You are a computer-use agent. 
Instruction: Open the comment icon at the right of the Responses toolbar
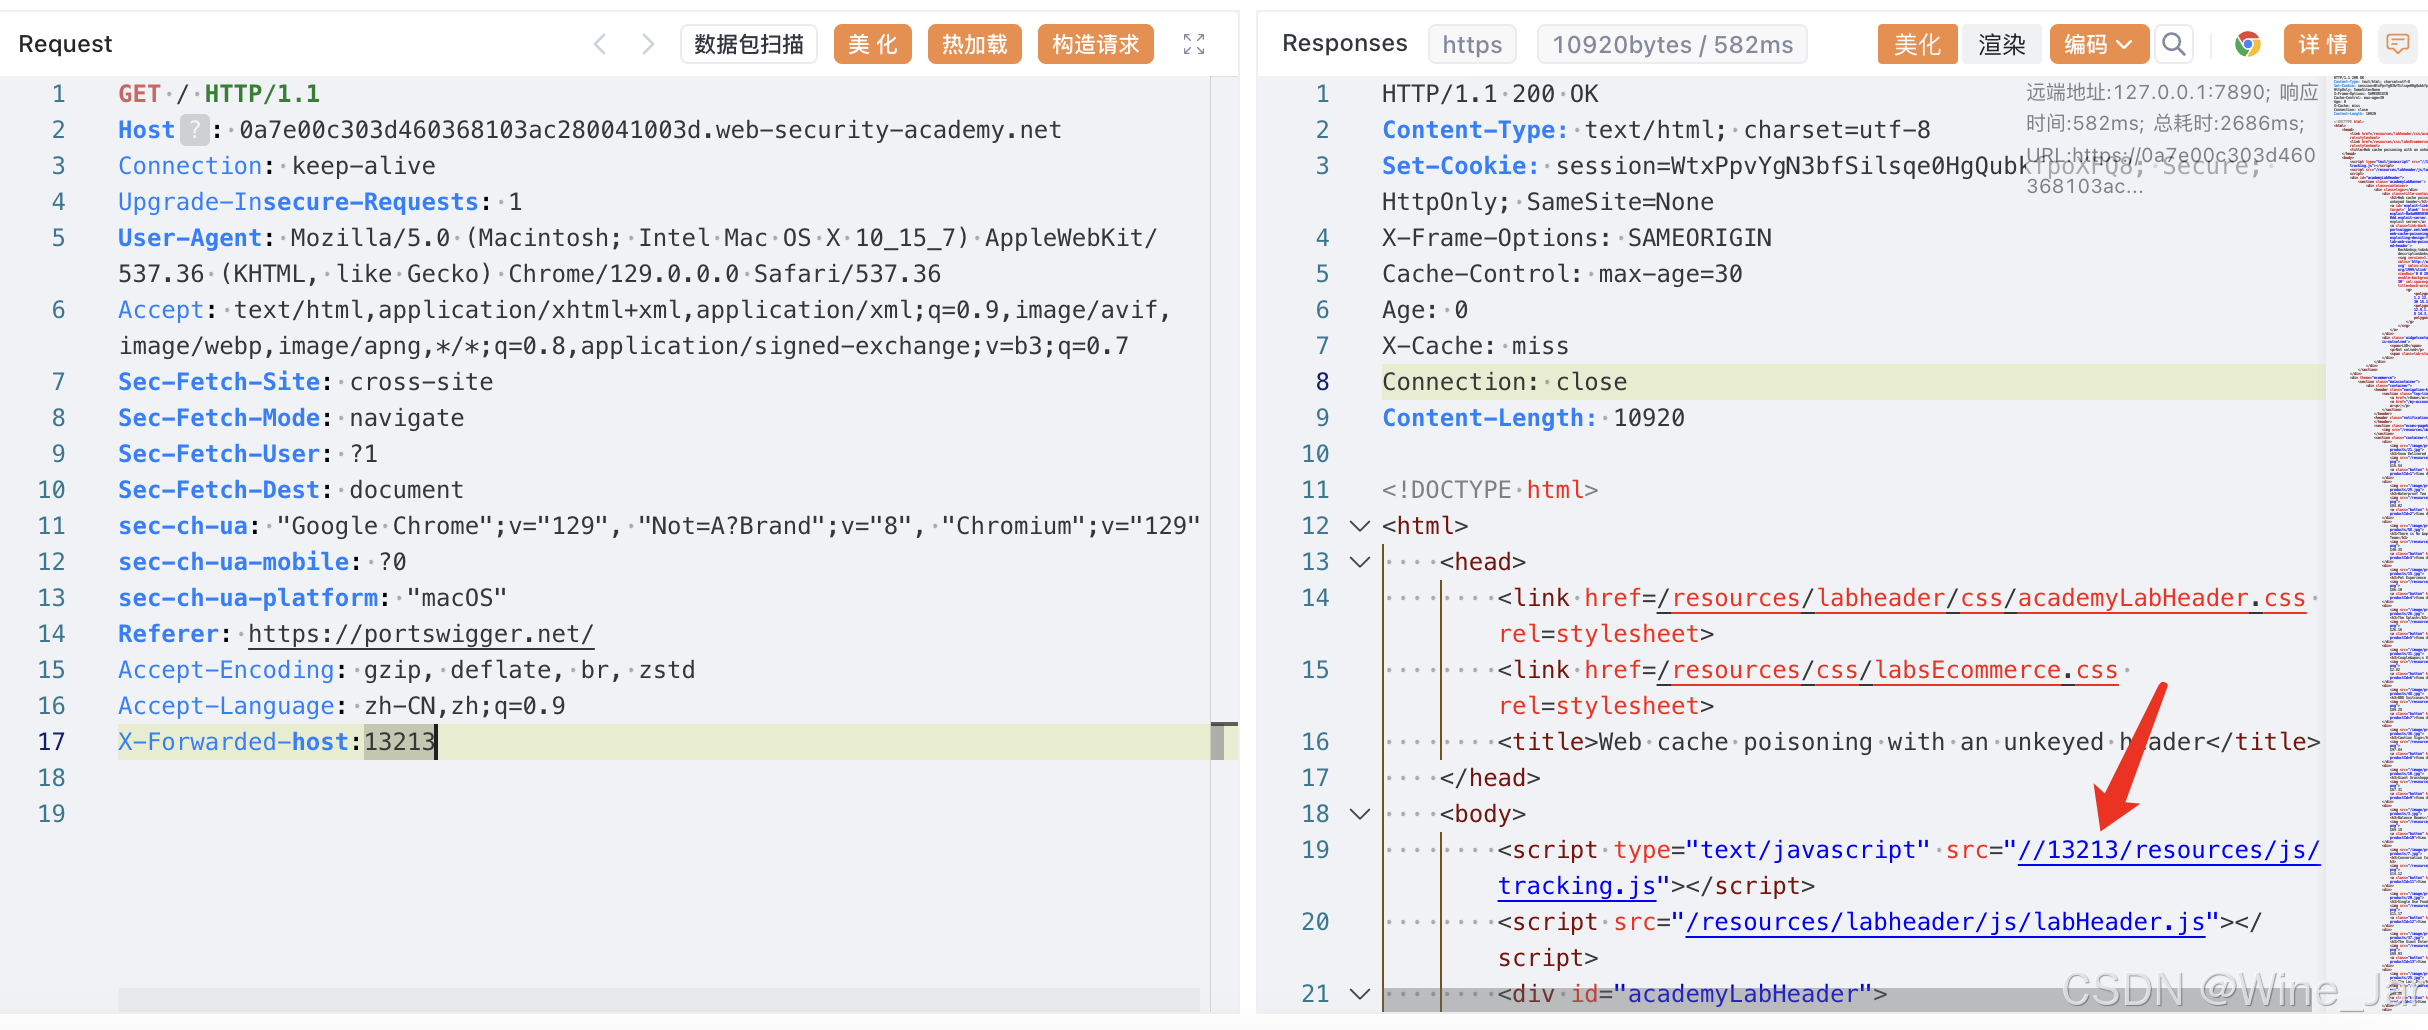coord(2397,44)
